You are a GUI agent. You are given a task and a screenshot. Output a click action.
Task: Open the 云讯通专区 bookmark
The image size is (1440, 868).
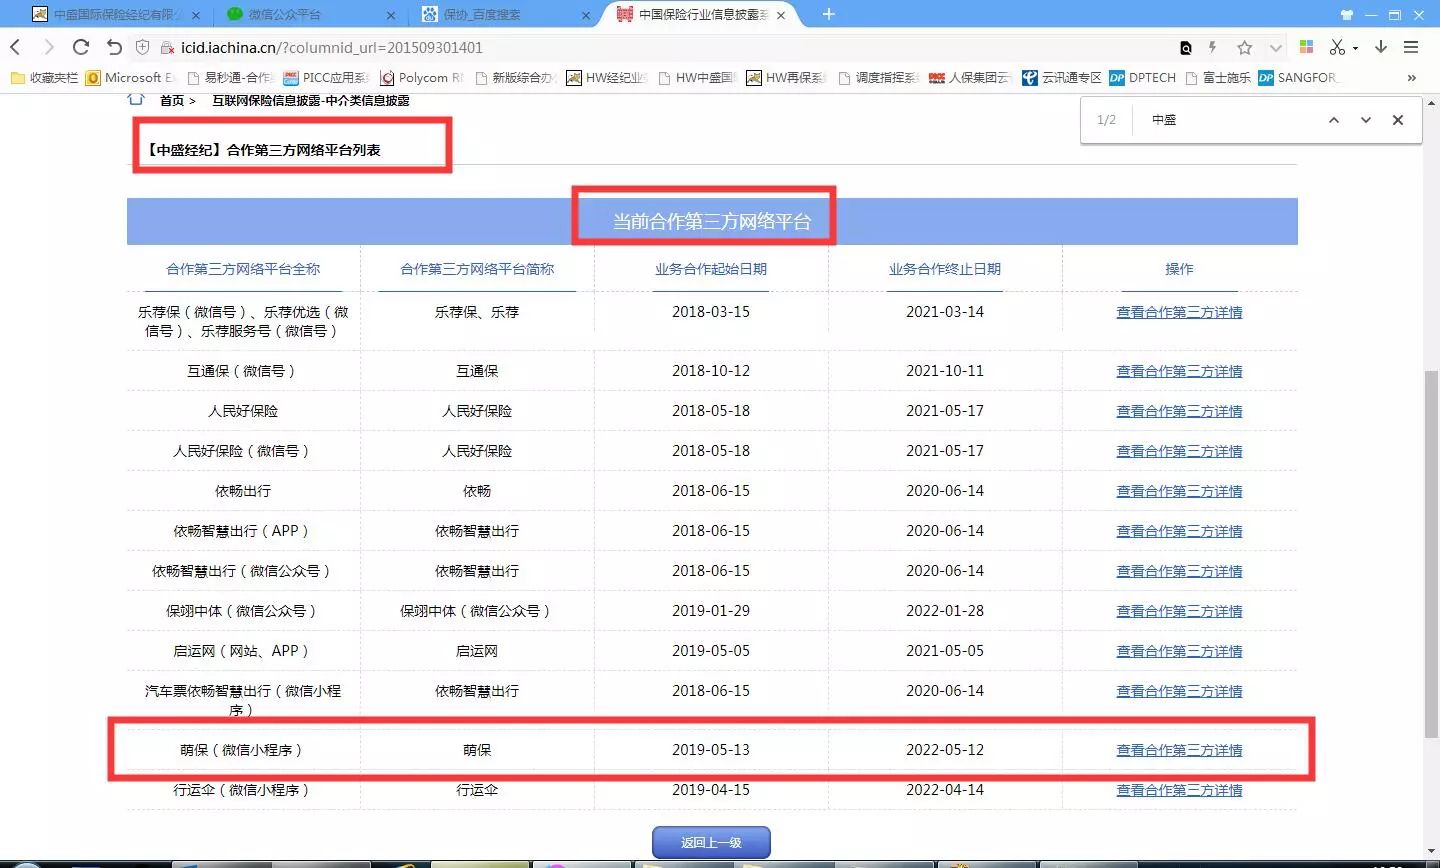point(1062,77)
